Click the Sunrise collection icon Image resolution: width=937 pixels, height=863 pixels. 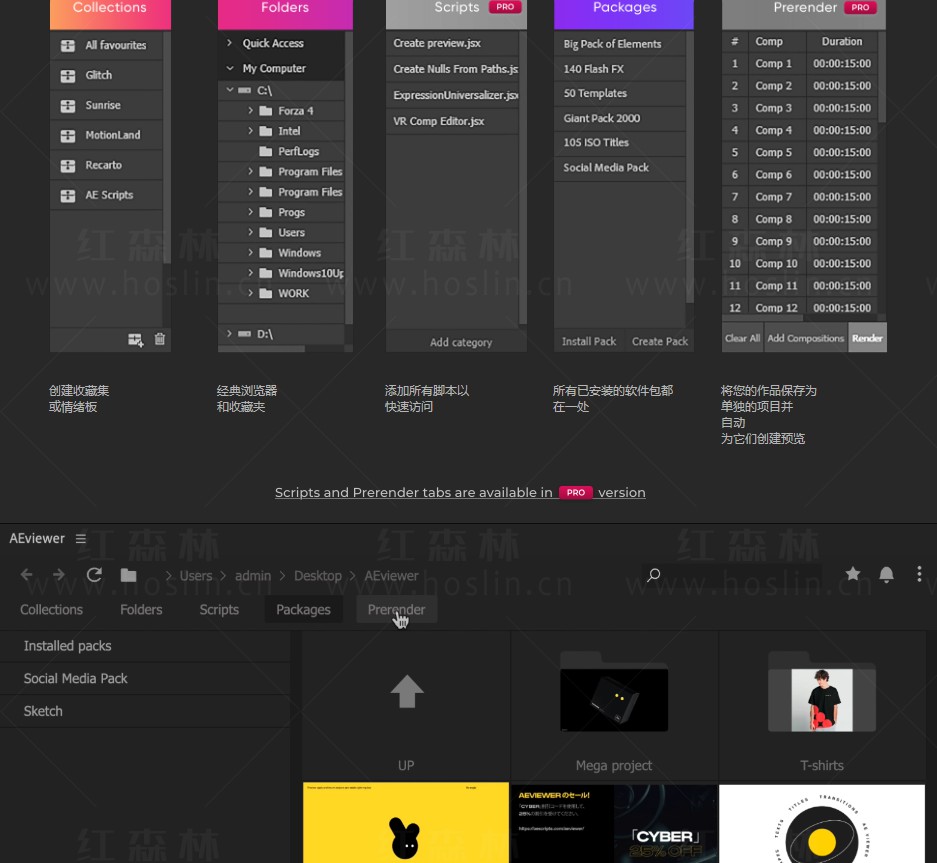coord(68,106)
